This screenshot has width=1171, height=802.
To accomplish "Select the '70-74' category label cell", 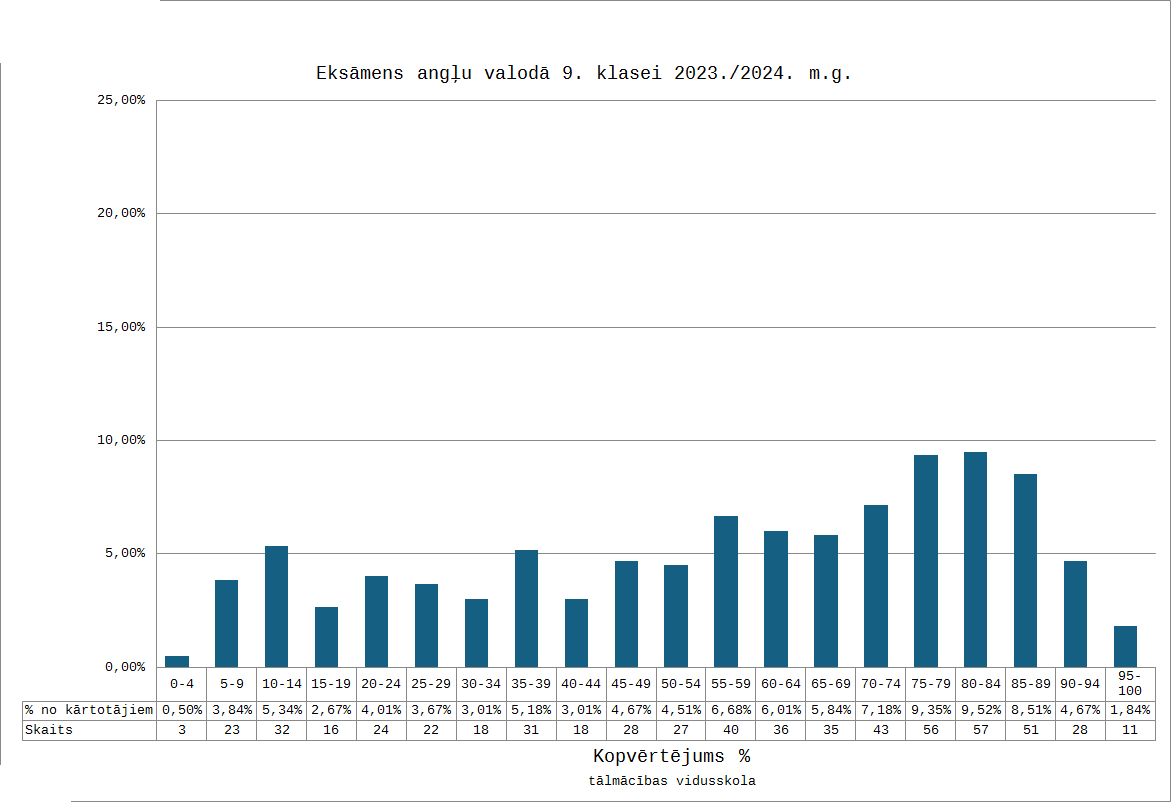I will point(880,684).
